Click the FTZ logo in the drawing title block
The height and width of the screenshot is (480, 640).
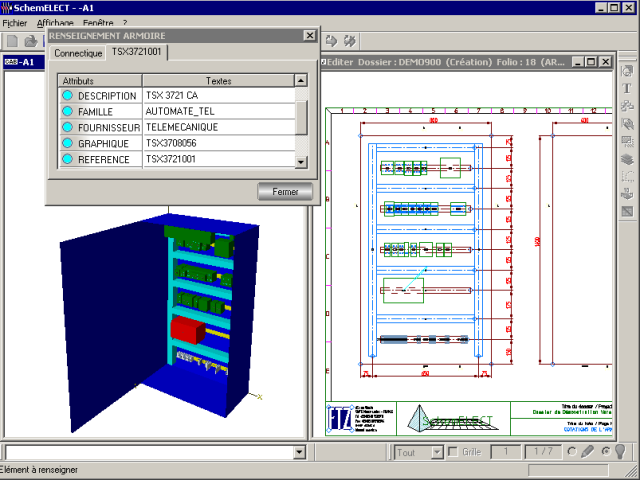tap(340, 418)
